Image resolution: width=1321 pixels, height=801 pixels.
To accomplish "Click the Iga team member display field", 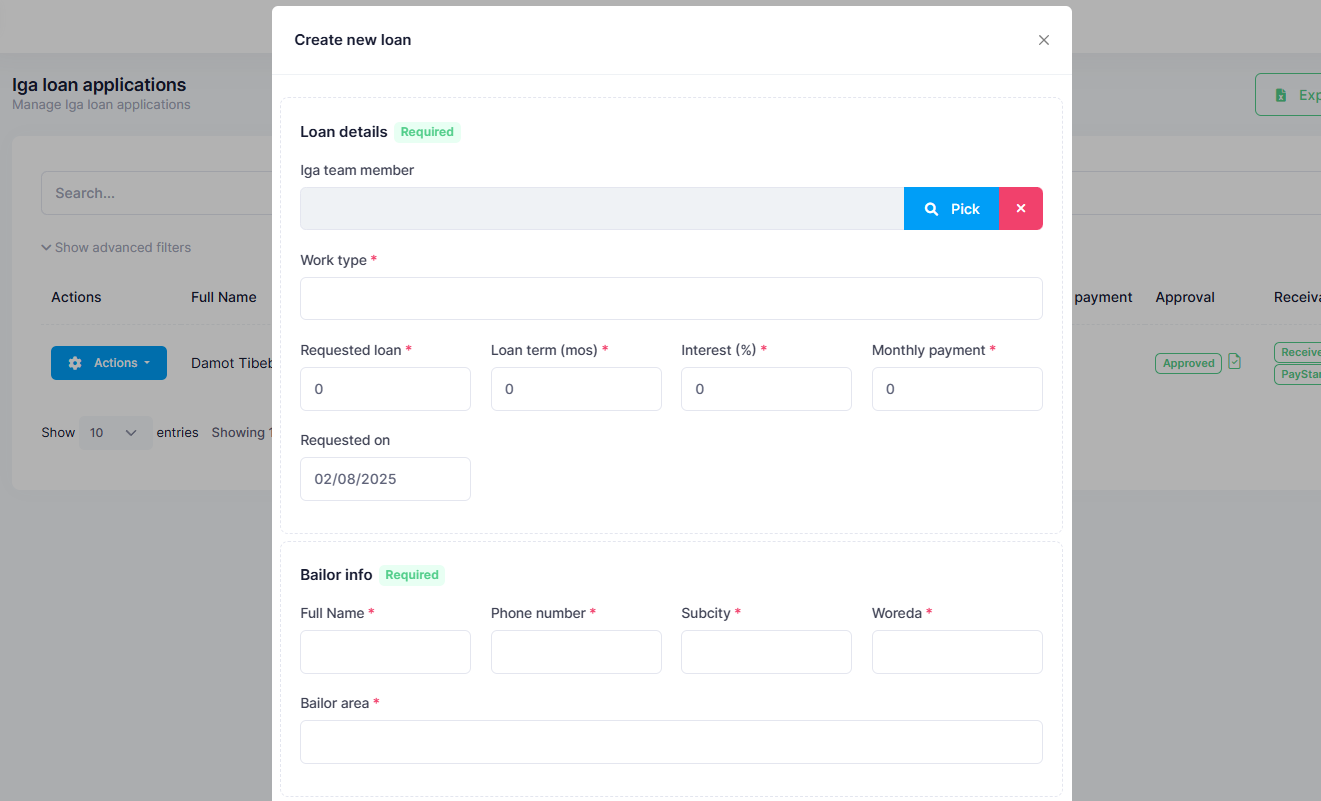I will click(601, 209).
